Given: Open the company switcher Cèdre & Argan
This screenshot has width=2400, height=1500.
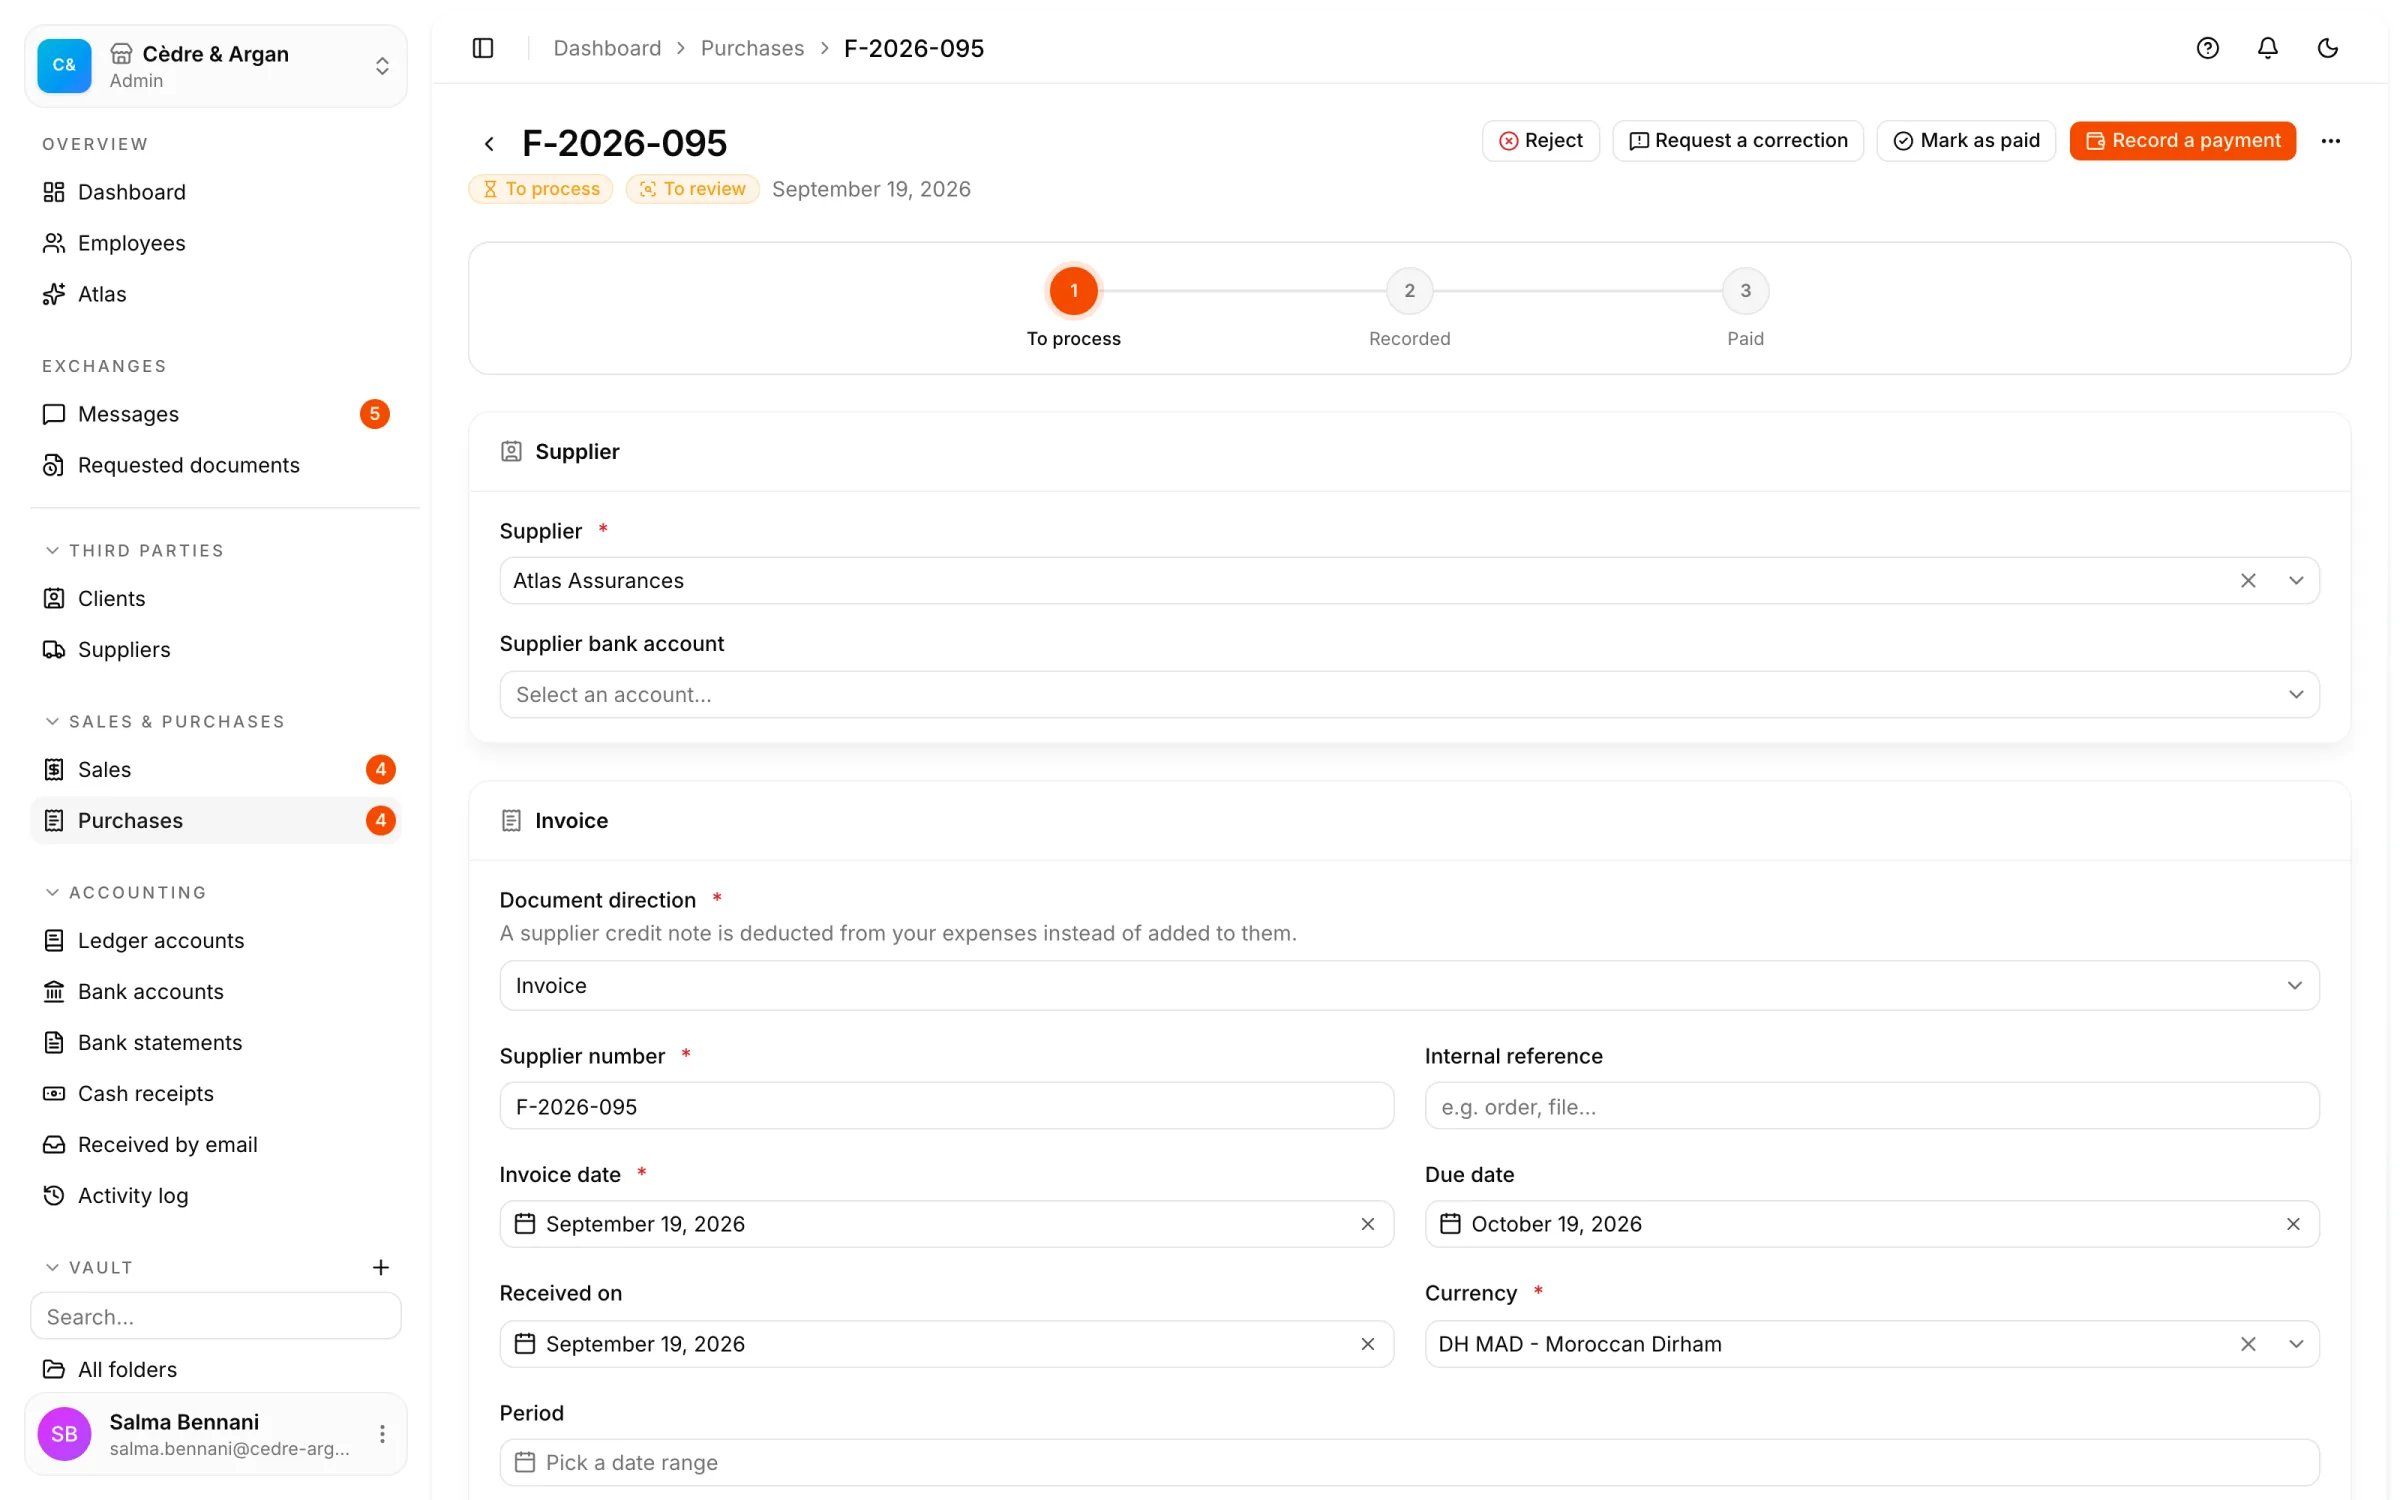Looking at the screenshot, I should click(216, 66).
